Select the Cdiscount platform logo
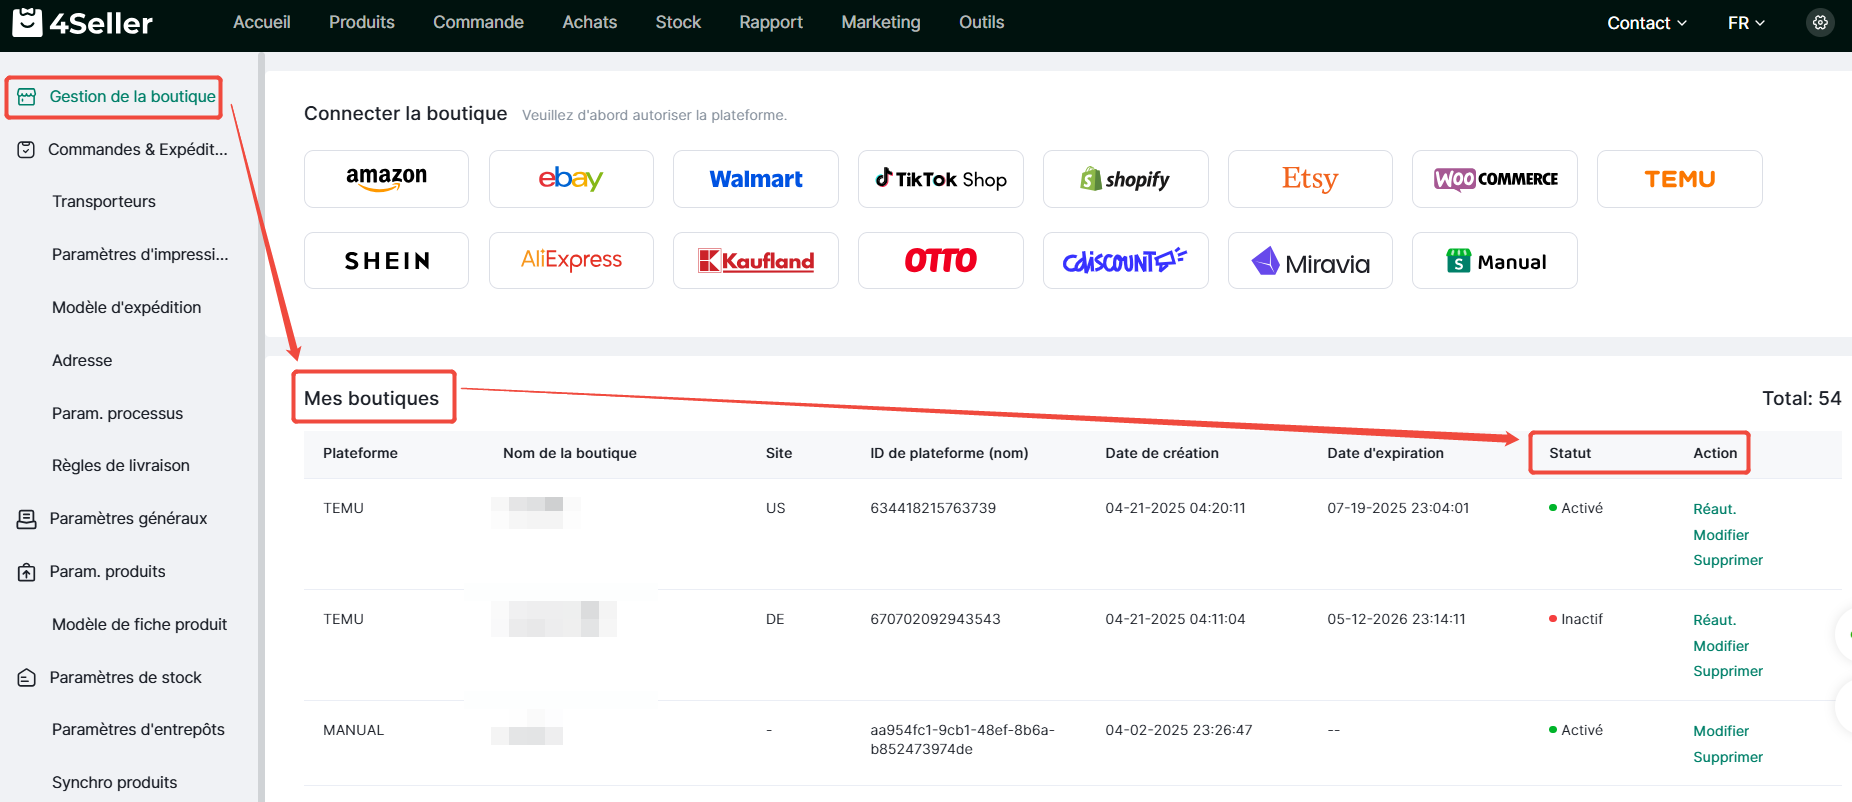The image size is (1852, 802). click(1125, 261)
